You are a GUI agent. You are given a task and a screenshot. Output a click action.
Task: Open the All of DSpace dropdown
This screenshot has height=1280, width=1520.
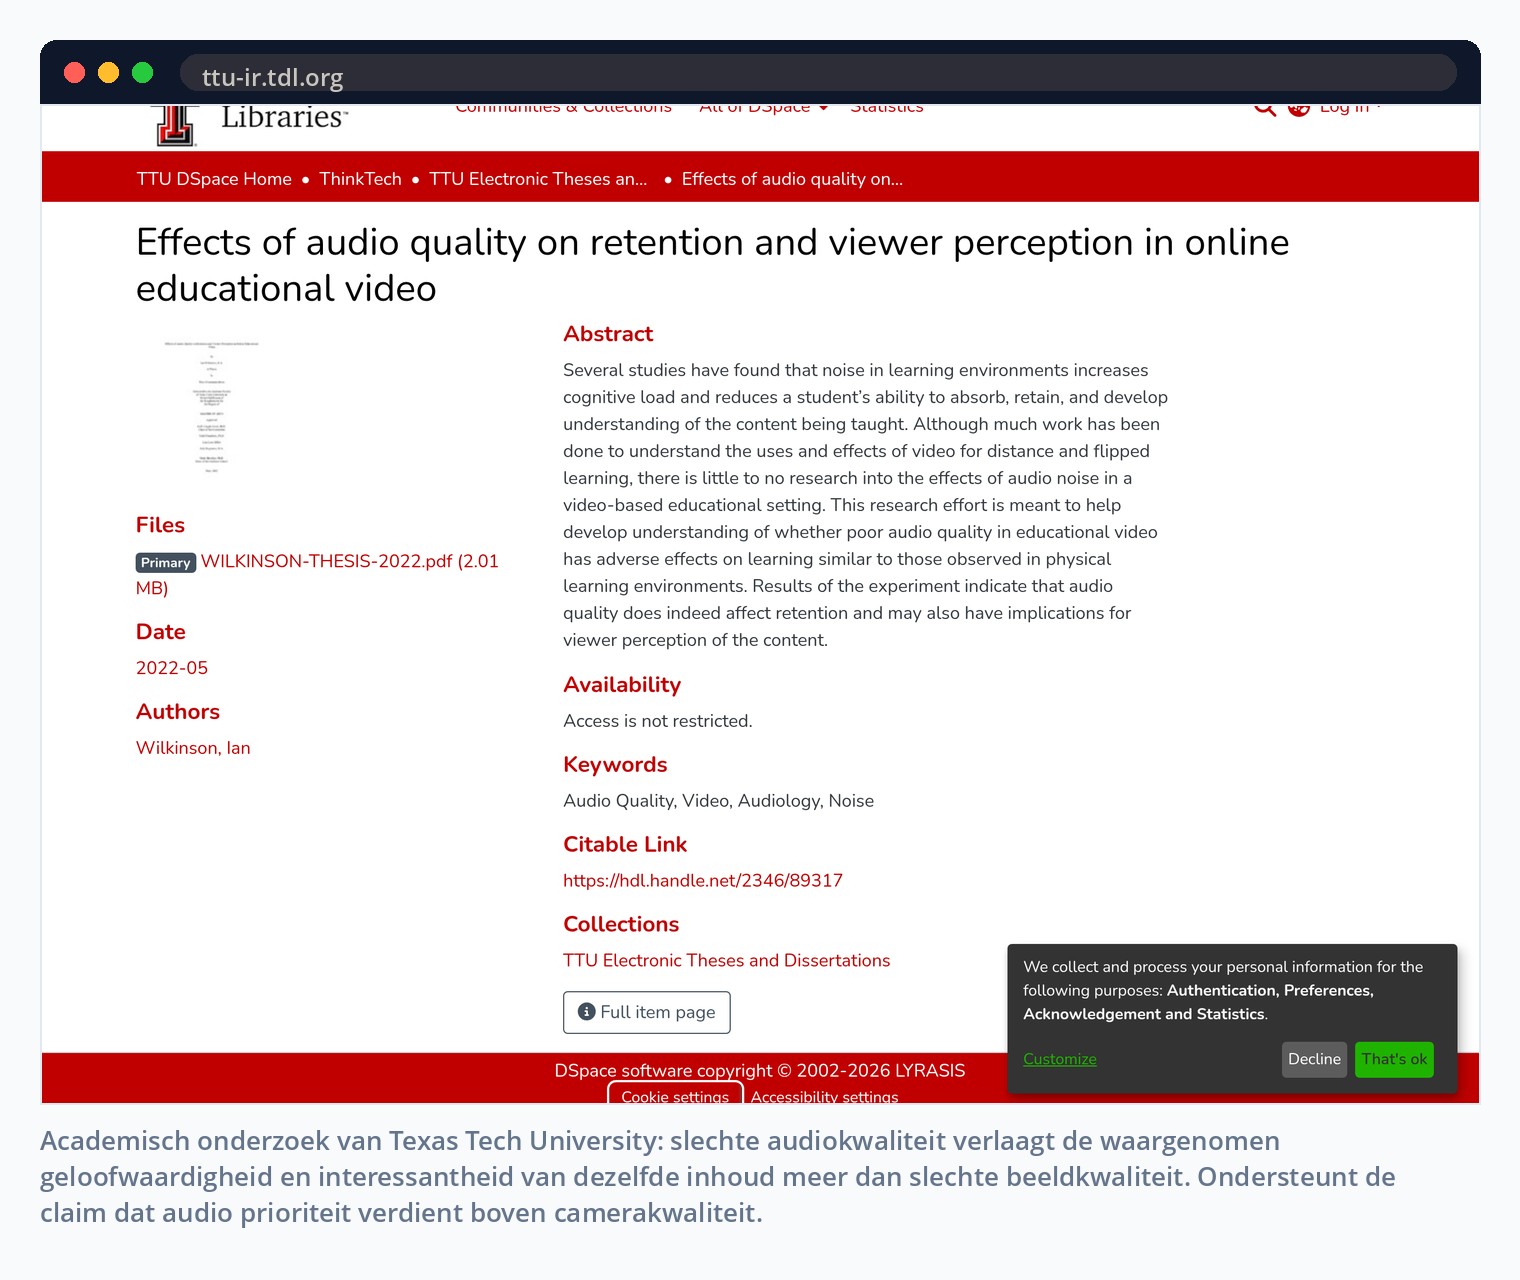click(764, 109)
